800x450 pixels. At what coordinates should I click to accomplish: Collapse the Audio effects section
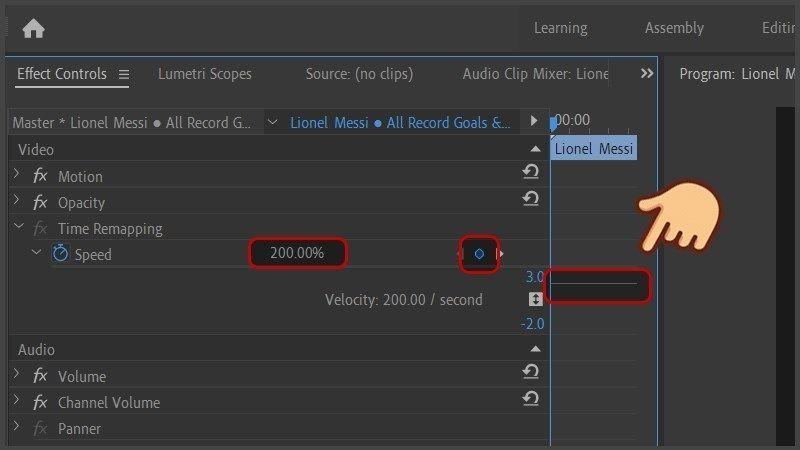pos(535,349)
